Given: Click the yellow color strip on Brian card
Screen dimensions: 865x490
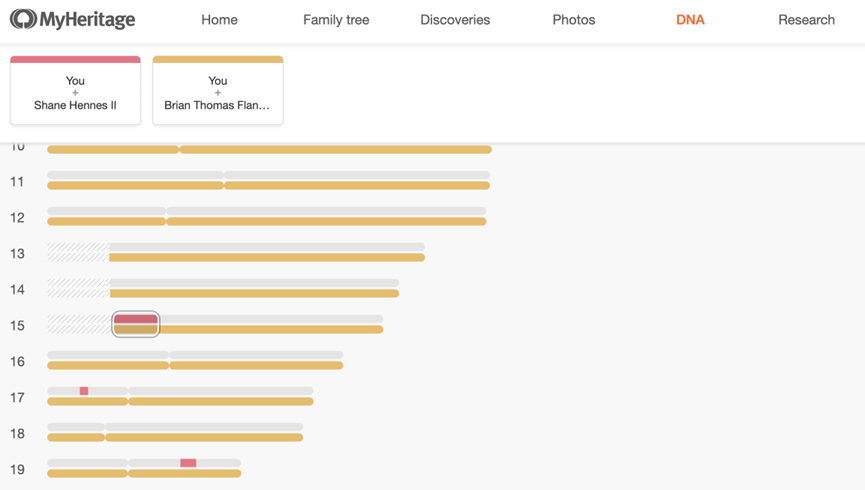Looking at the screenshot, I should [x=218, y=59].
